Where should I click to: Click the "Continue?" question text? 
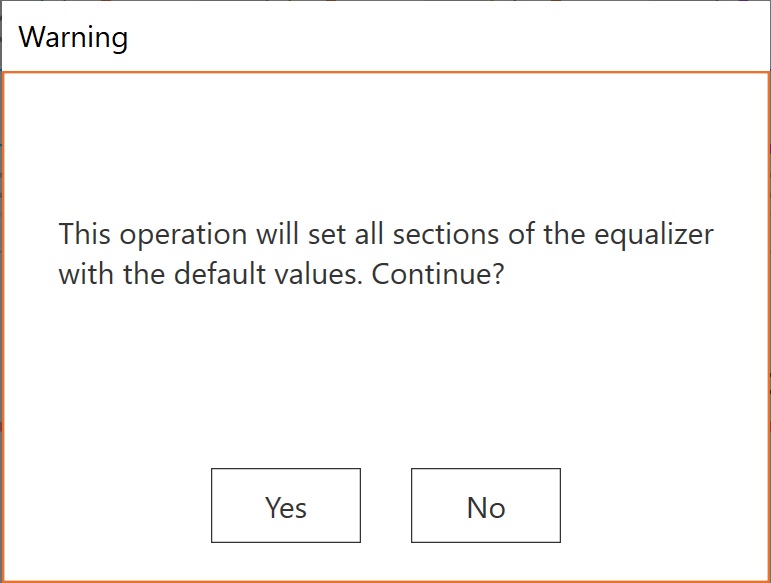coord(436,274)
